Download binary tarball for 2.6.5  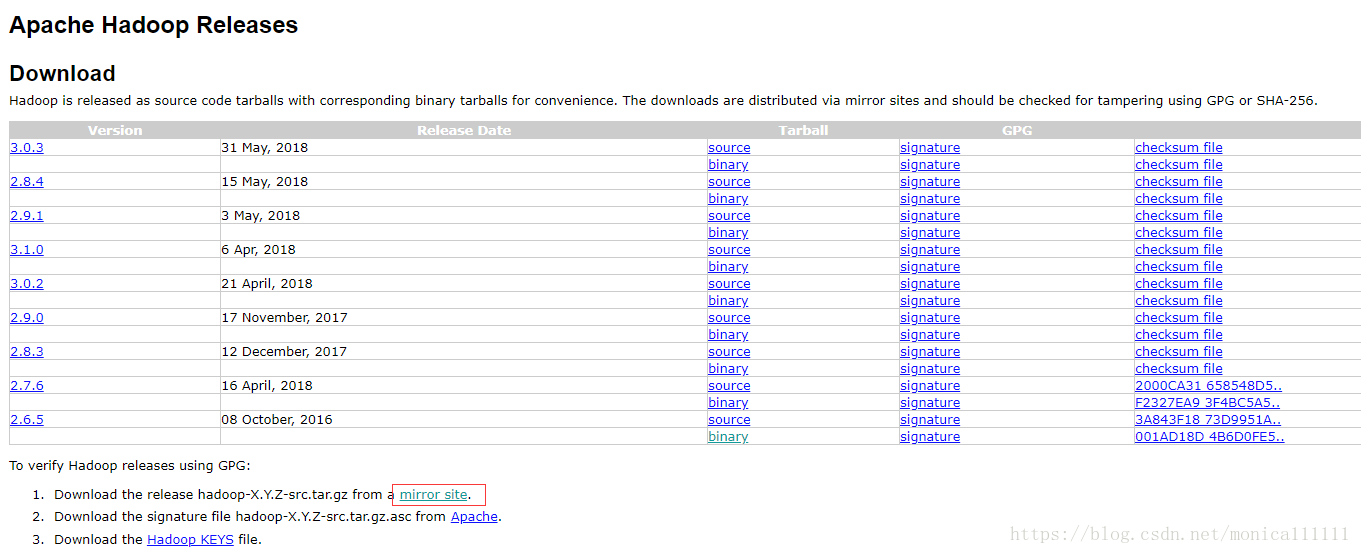click(x=728, y=437)
